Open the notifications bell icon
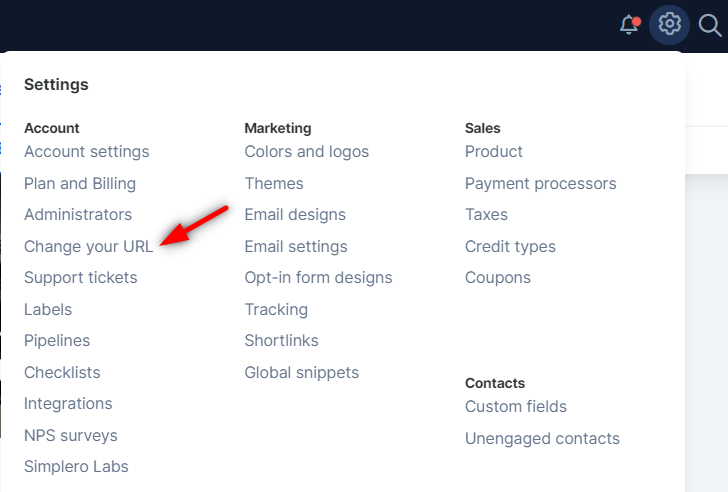Screen dimensions: 728x492 tap(630, 25)
